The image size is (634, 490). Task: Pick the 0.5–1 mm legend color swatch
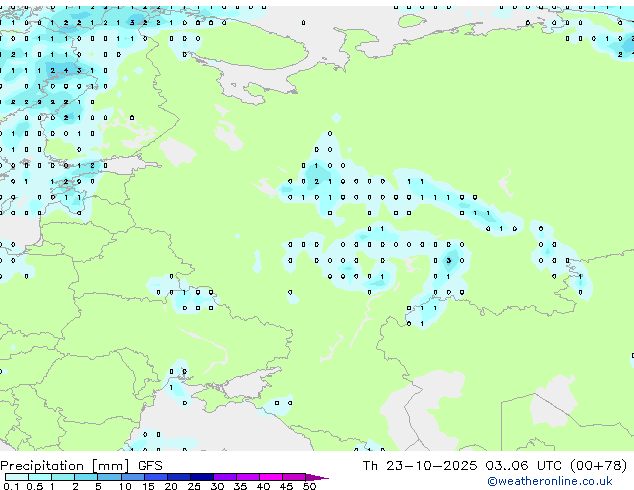[x=40, y=477]
